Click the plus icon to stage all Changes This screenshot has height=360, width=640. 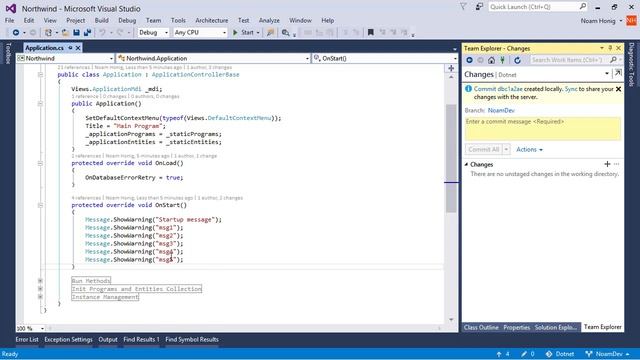tap(607, 164)
